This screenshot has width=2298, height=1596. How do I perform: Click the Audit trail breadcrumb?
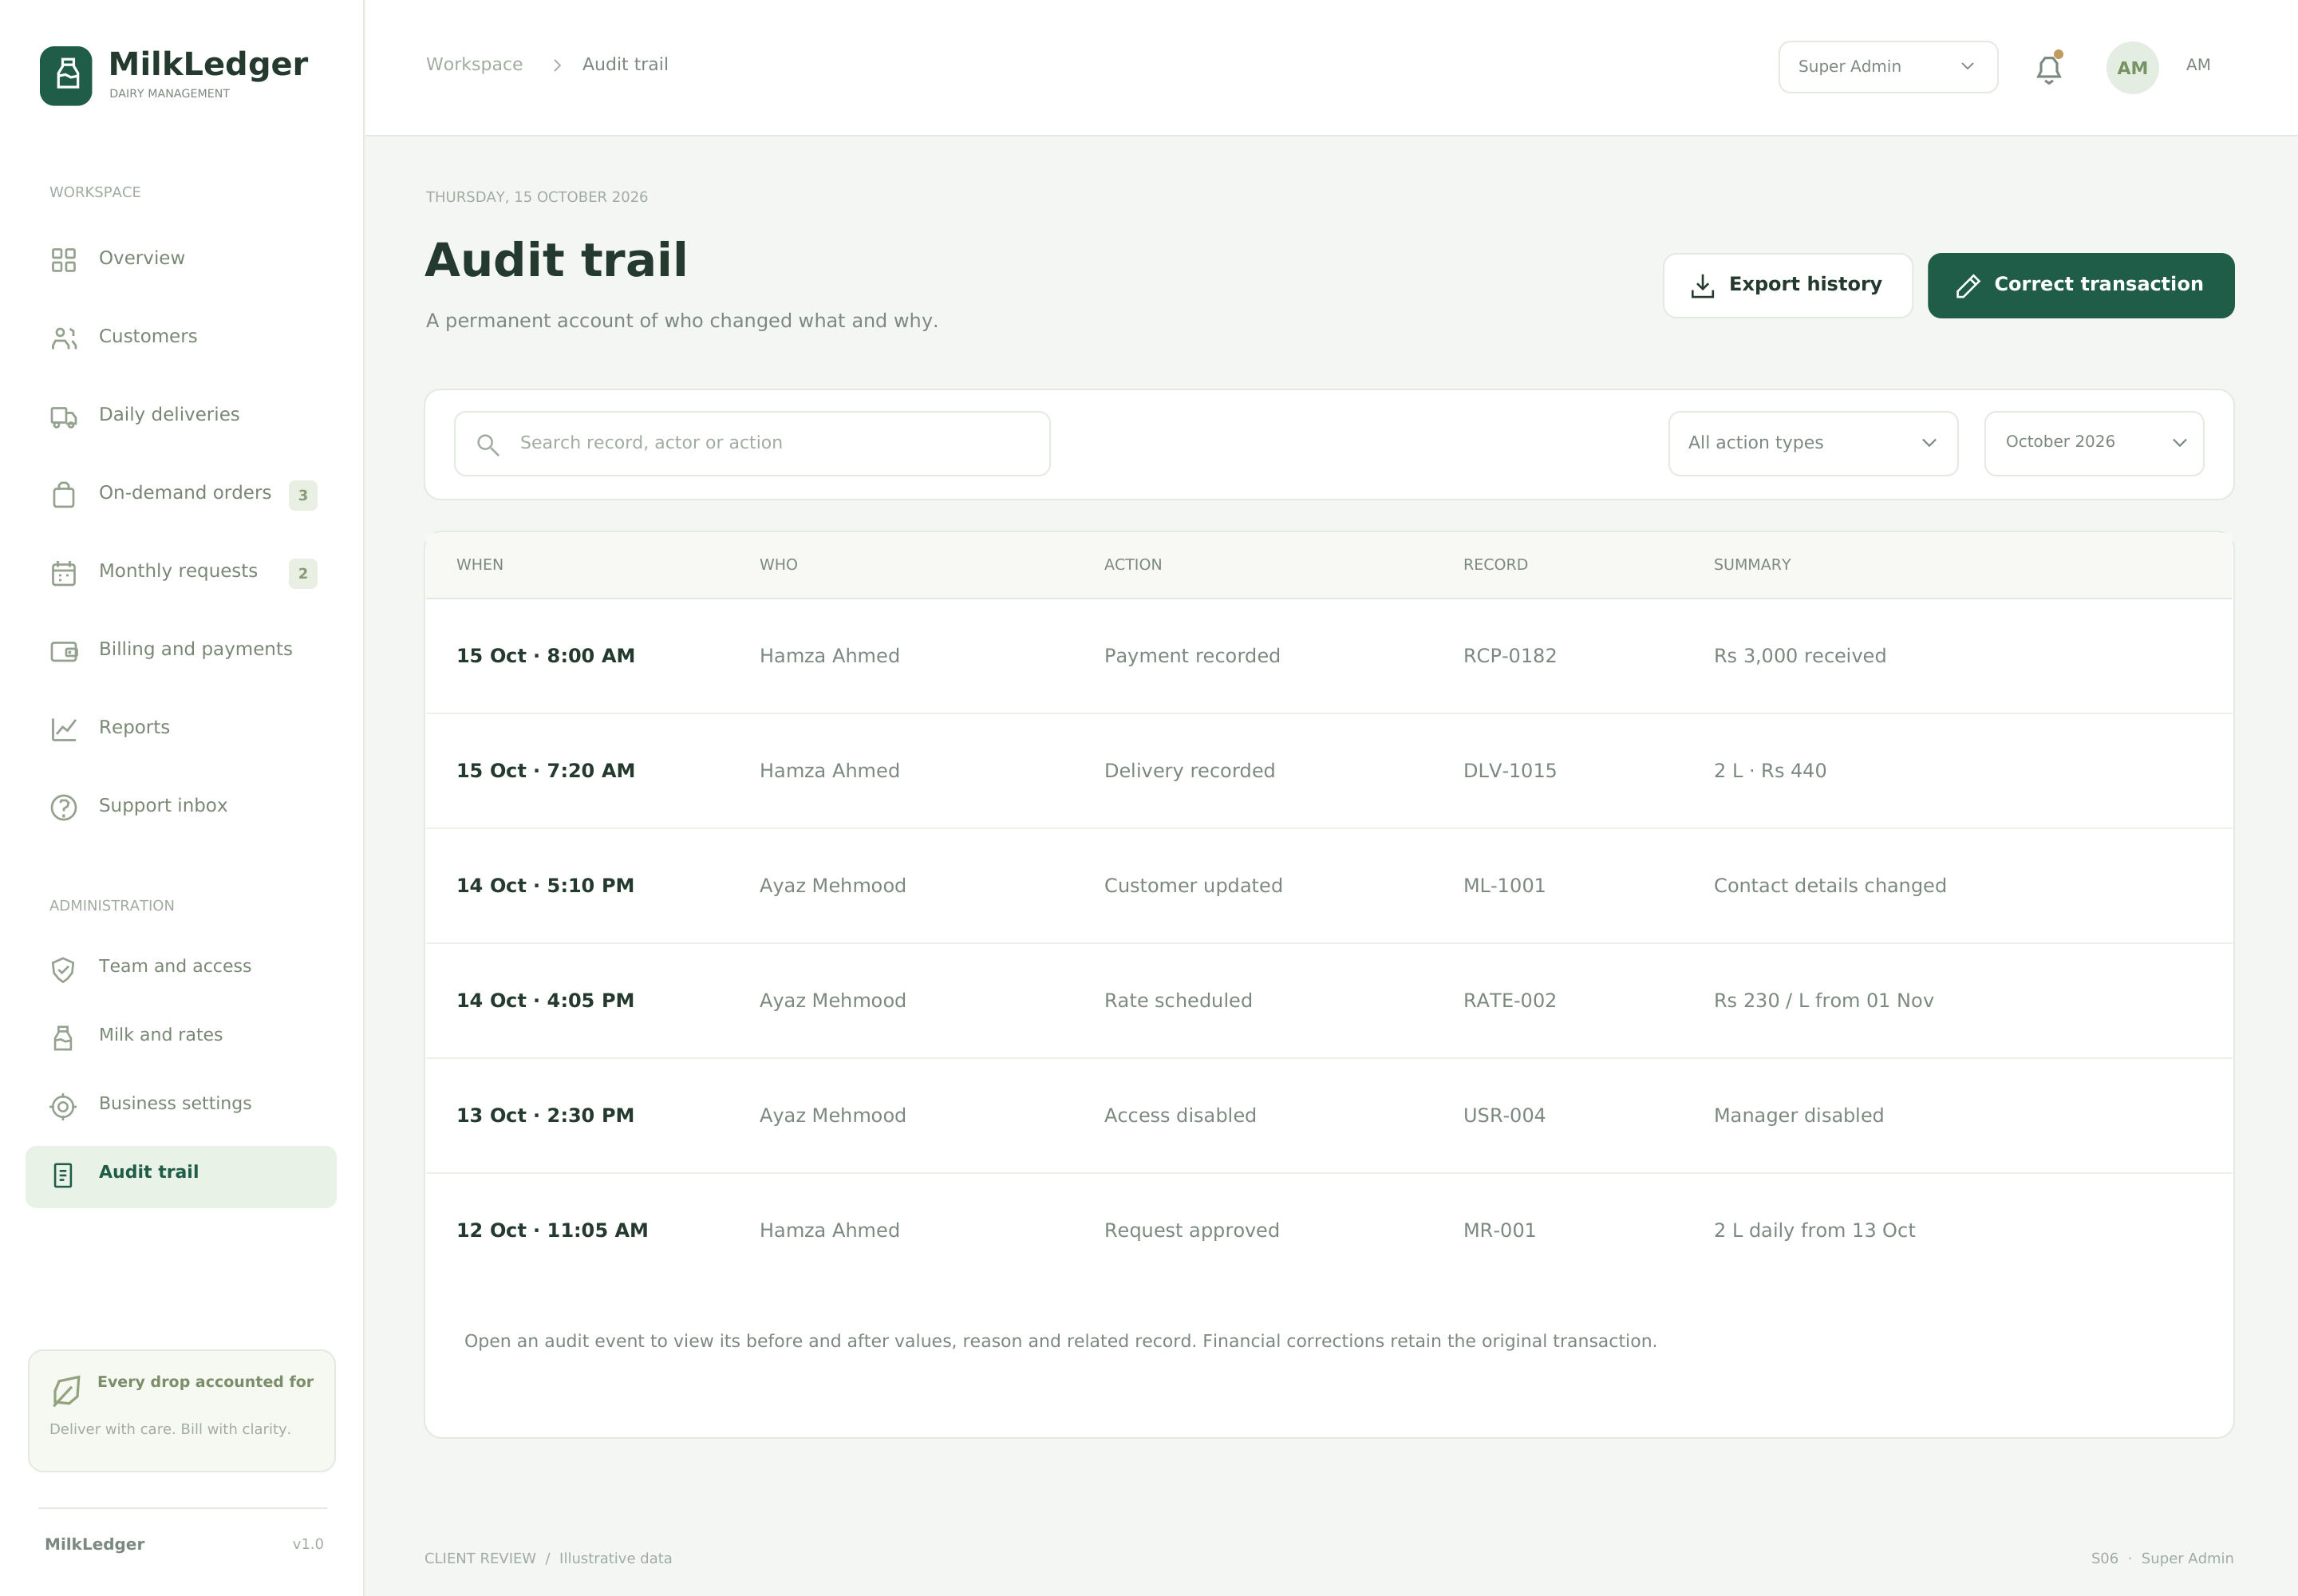coord(625,64)
